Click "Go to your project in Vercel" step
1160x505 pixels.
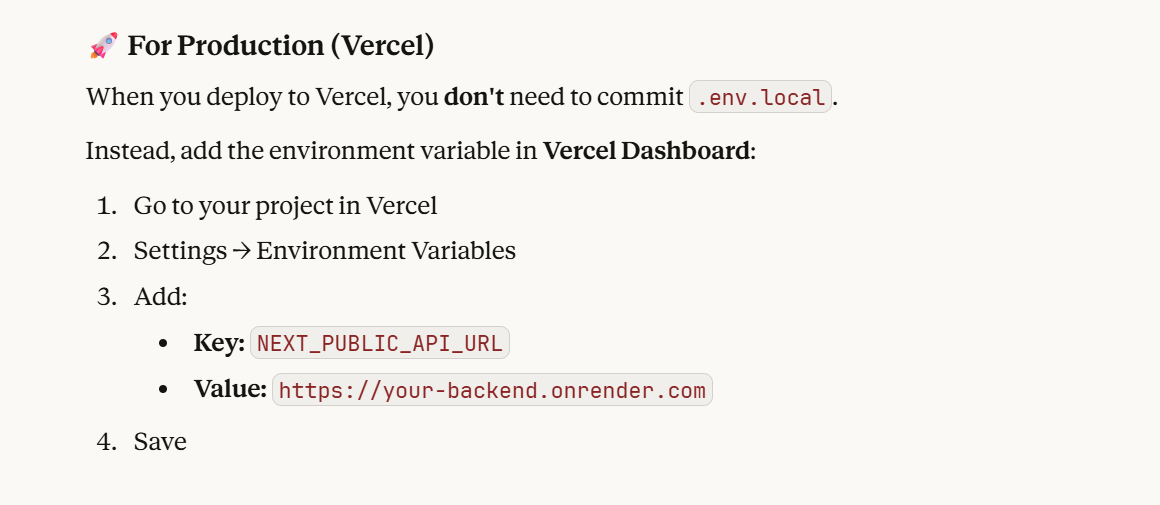pos(285,206)
